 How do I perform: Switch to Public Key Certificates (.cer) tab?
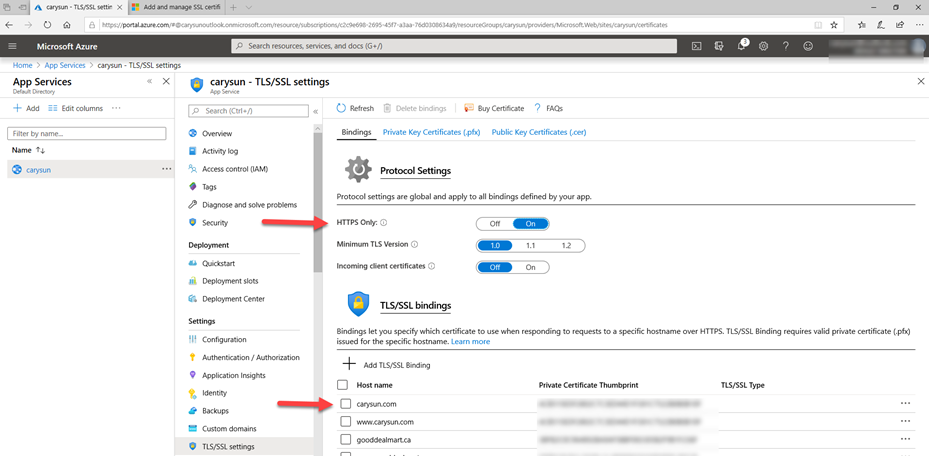539,132
